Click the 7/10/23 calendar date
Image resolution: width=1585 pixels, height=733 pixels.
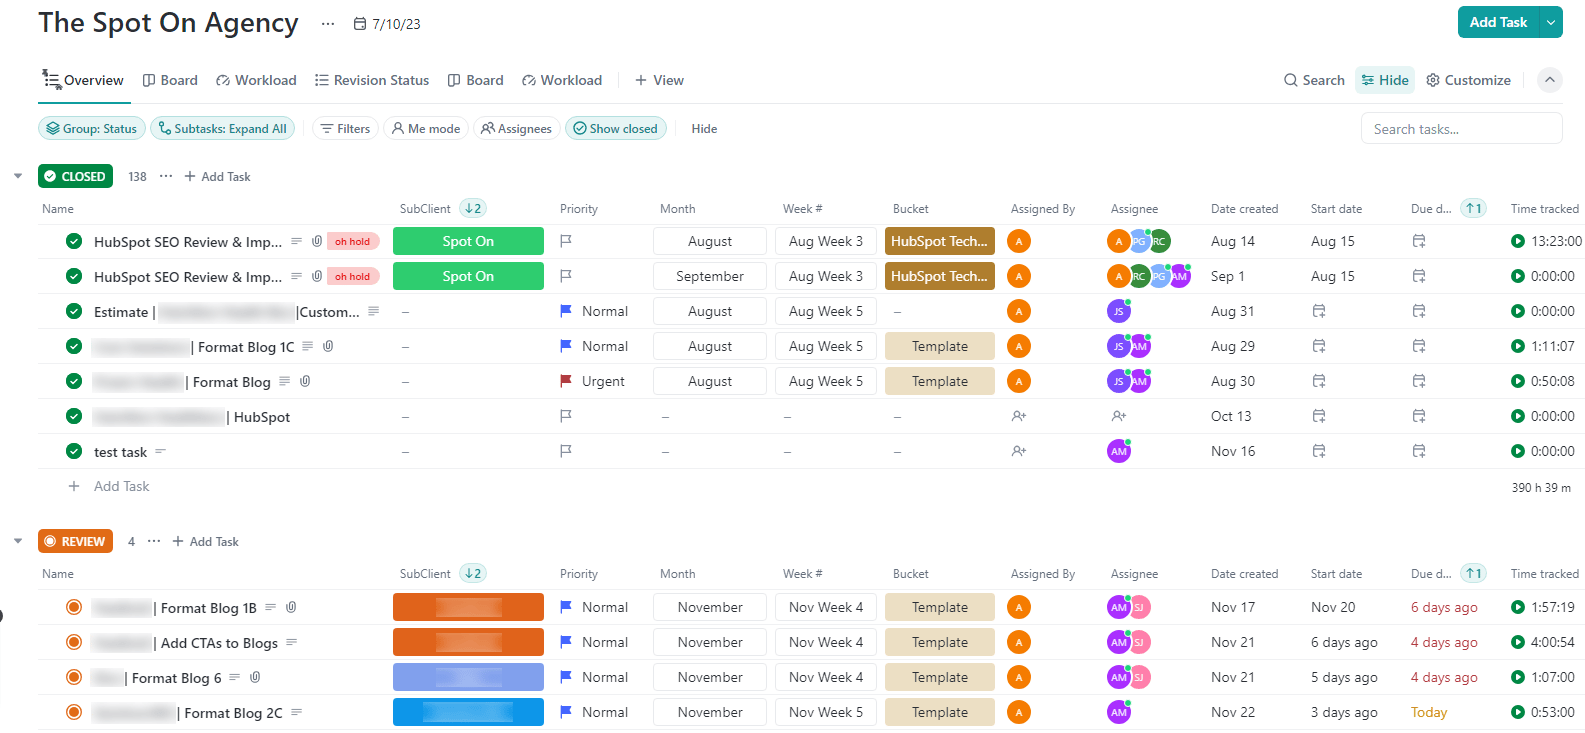pos(387,24)
